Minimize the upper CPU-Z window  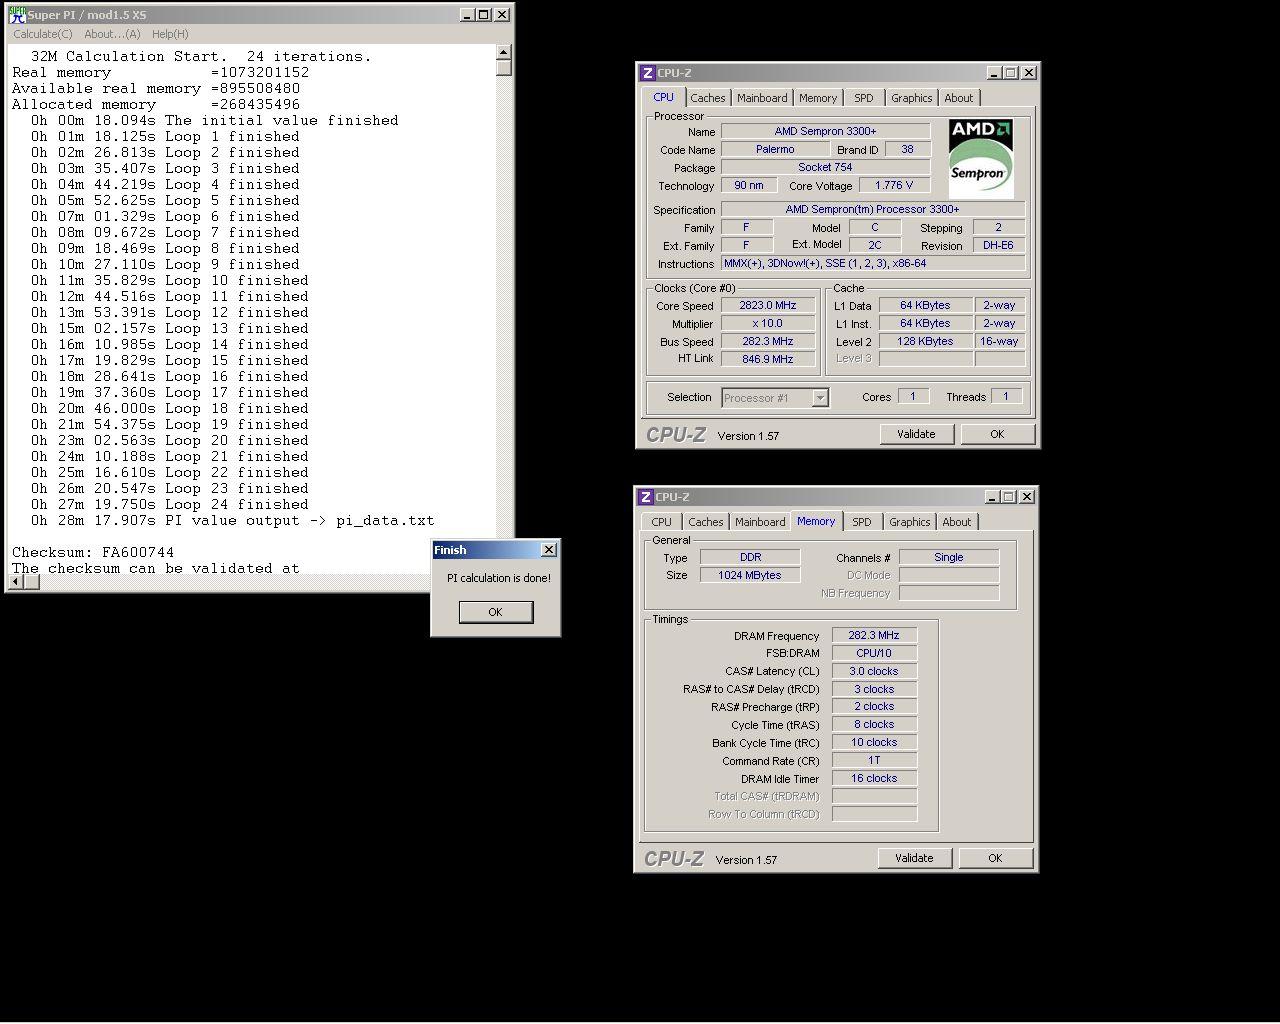click(x=994, y=73)
